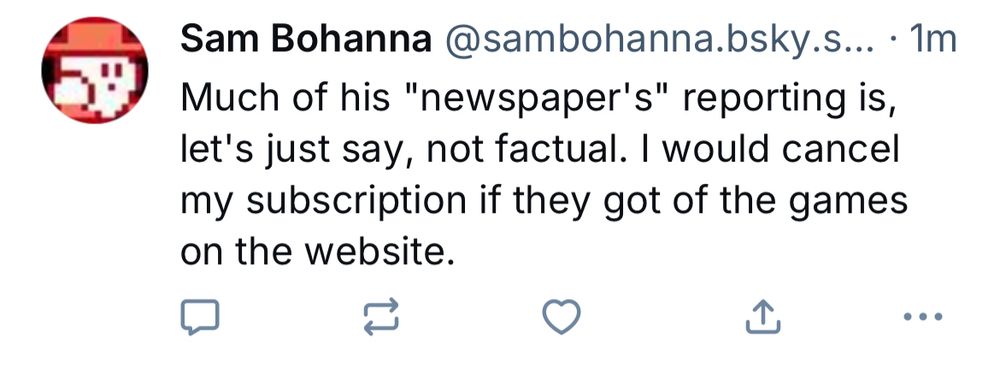The height and width of the screenshot is (367, 1000).
Task: Expand post options with the ellipsis icon
Action: click(923, 316)
